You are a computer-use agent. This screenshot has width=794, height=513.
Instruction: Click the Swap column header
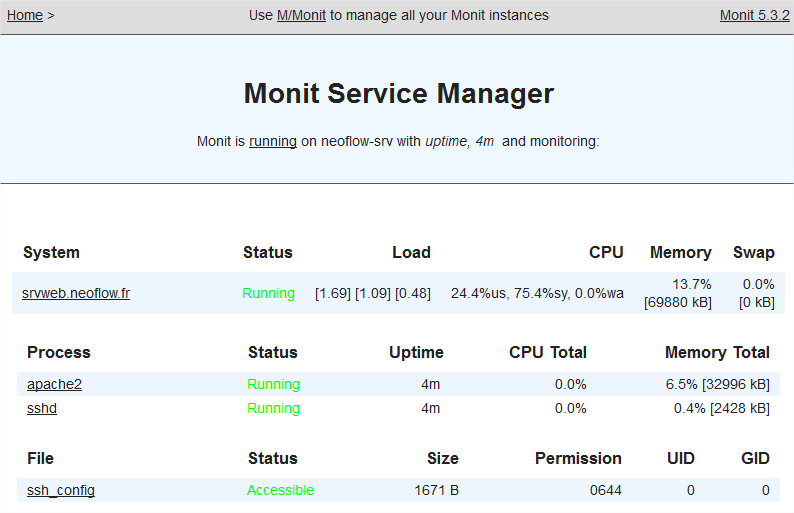click(x=753, y=252)
